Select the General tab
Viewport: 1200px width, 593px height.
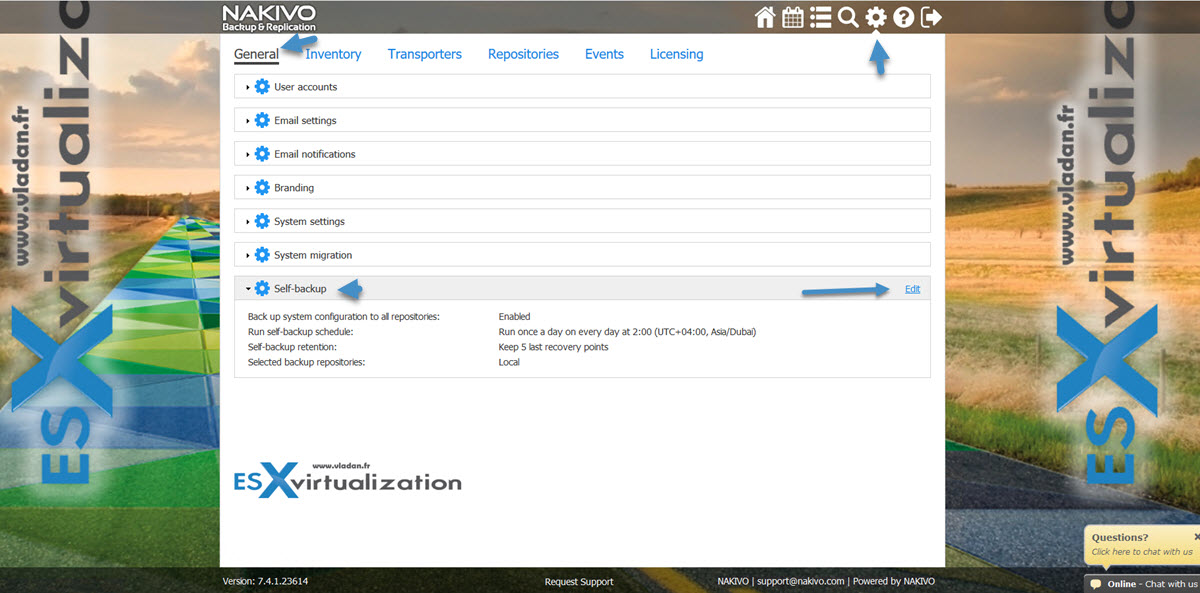point(256,54)
